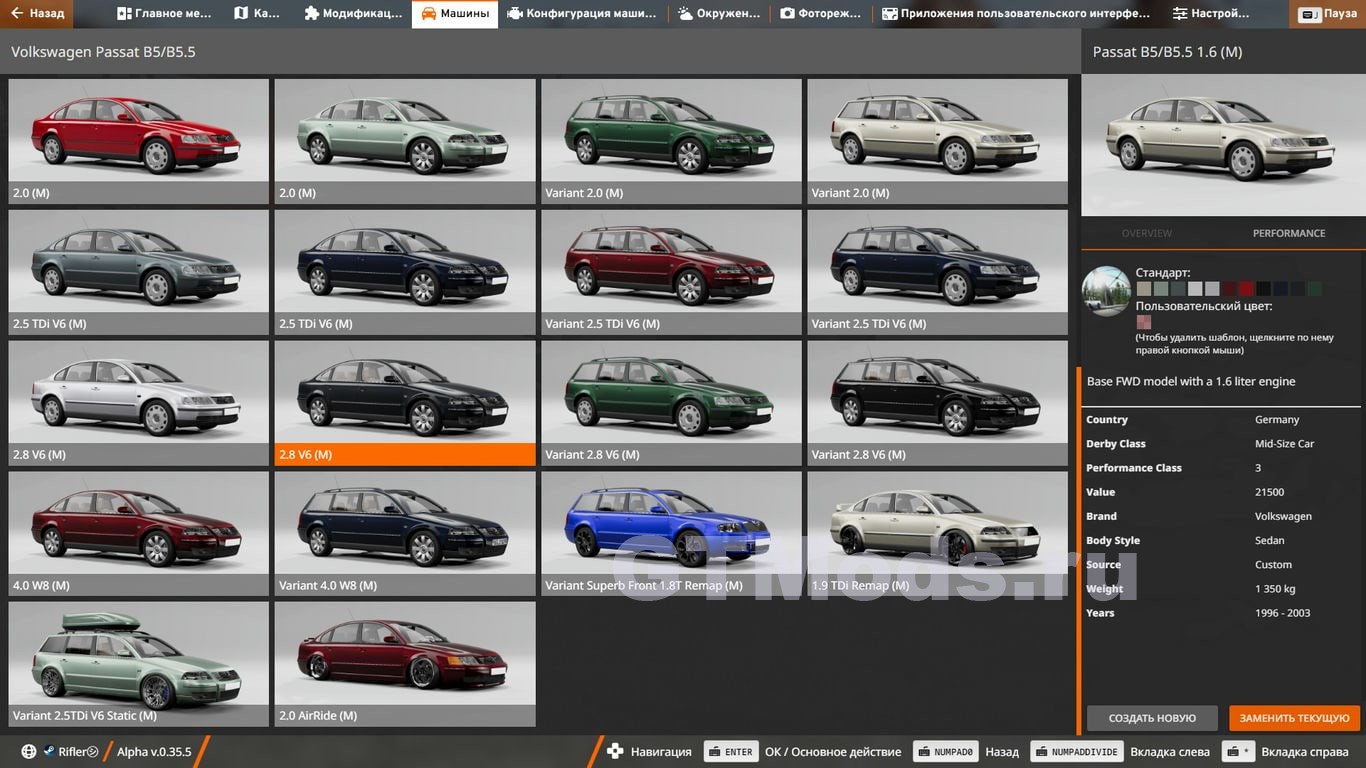Pick the navy Variant 2.5 TDi V6 wagon
1366x768 pixels.
[x=938, y=272]
